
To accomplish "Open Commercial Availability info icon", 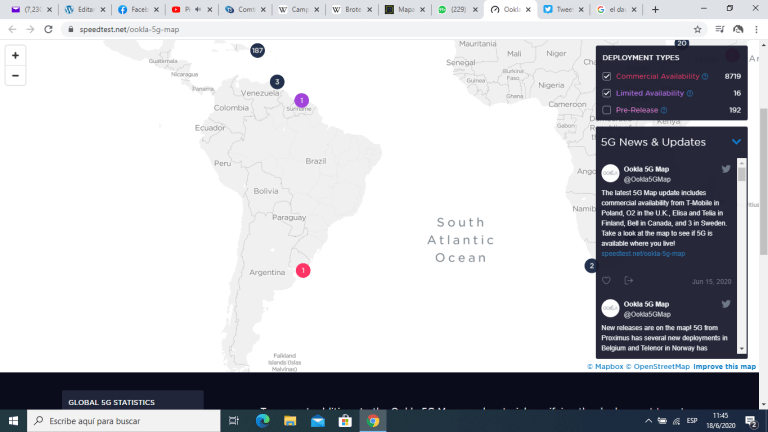I will coord(705,76).
